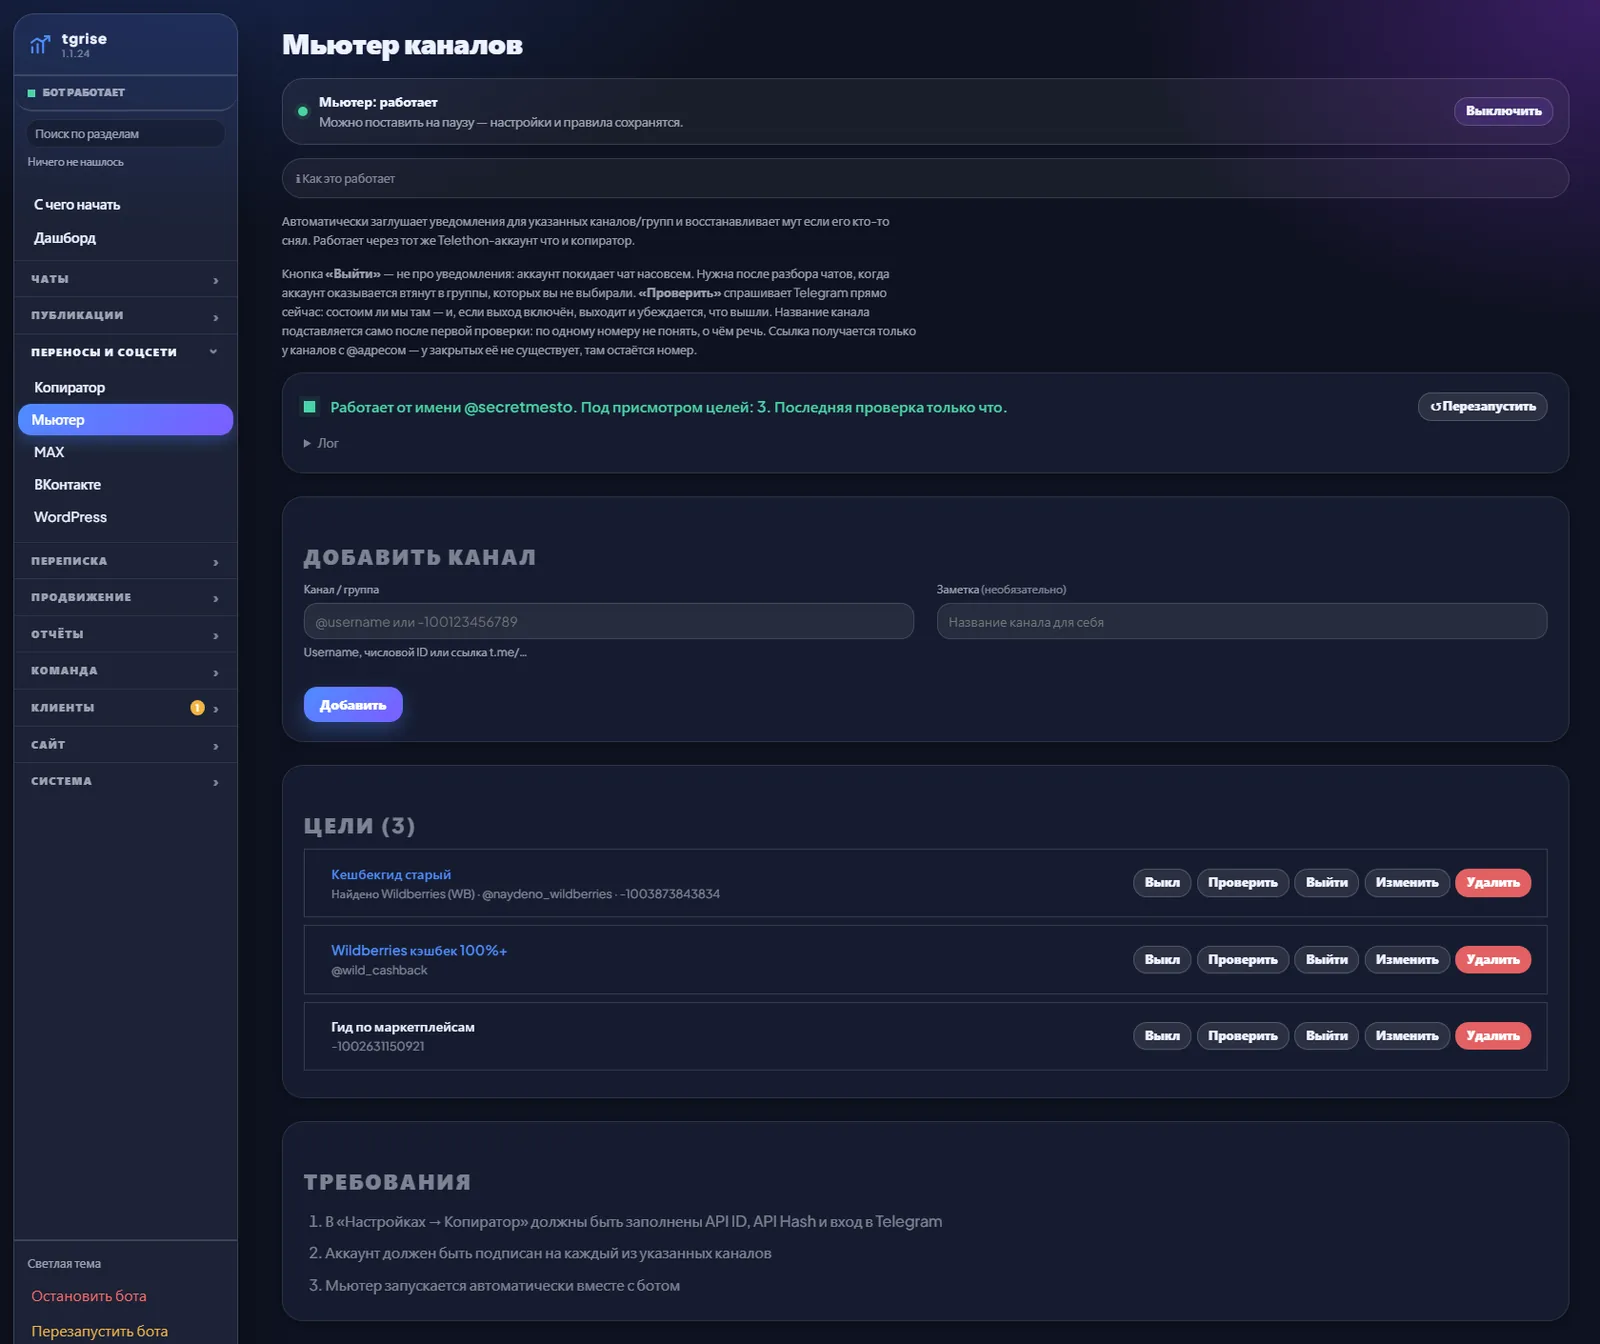The width and height of the screenshot is (1600, 1344).
Task: Select Мьютер in the sidebar
Action: (125, 420)
